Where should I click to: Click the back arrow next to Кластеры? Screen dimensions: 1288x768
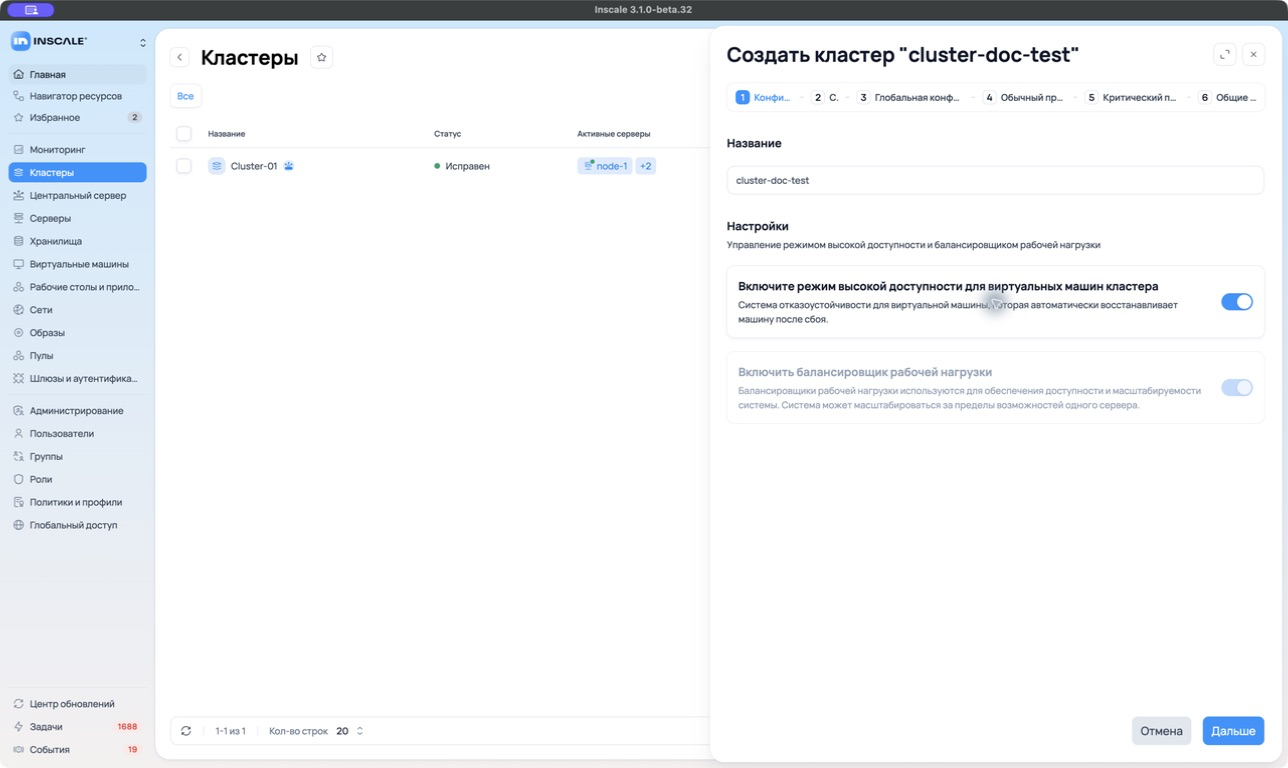tap(180, 58)
